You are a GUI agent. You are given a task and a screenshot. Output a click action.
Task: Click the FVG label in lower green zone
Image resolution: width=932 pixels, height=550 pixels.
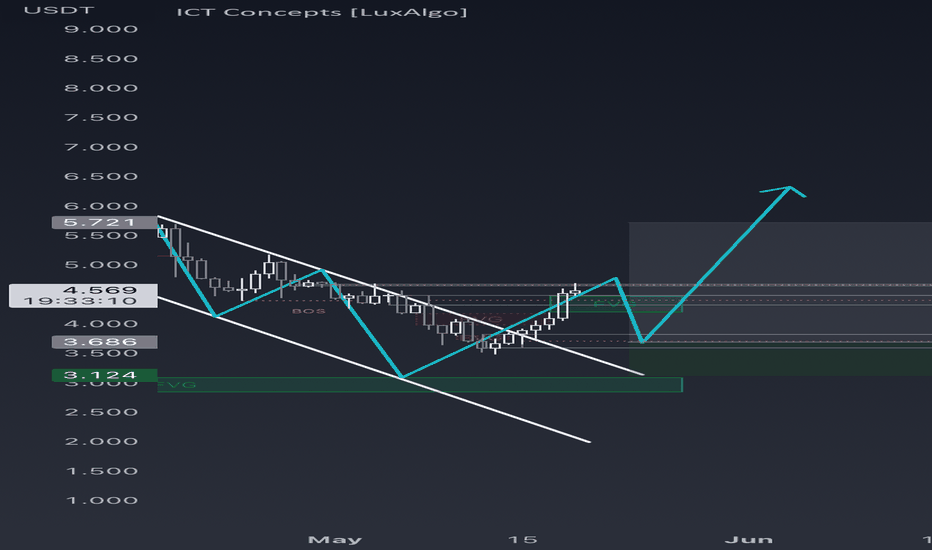tap(177, 385)
